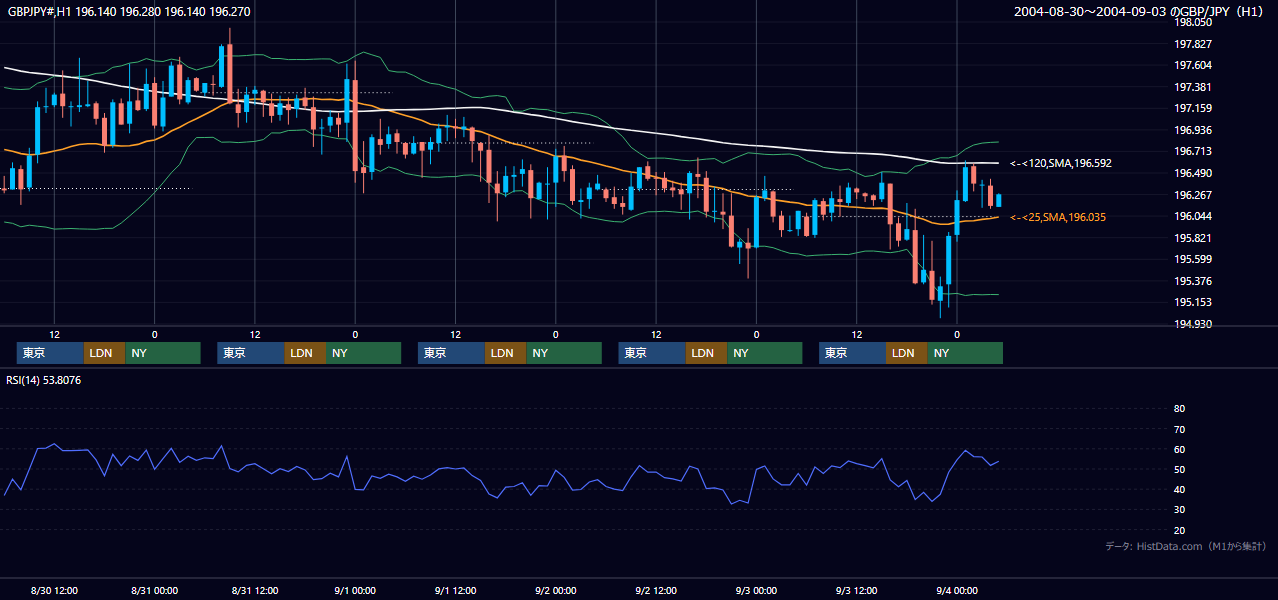Click the 197.159 price axis label
This screenshot has width=1278, height=600.
click(x=1193, y=108)
